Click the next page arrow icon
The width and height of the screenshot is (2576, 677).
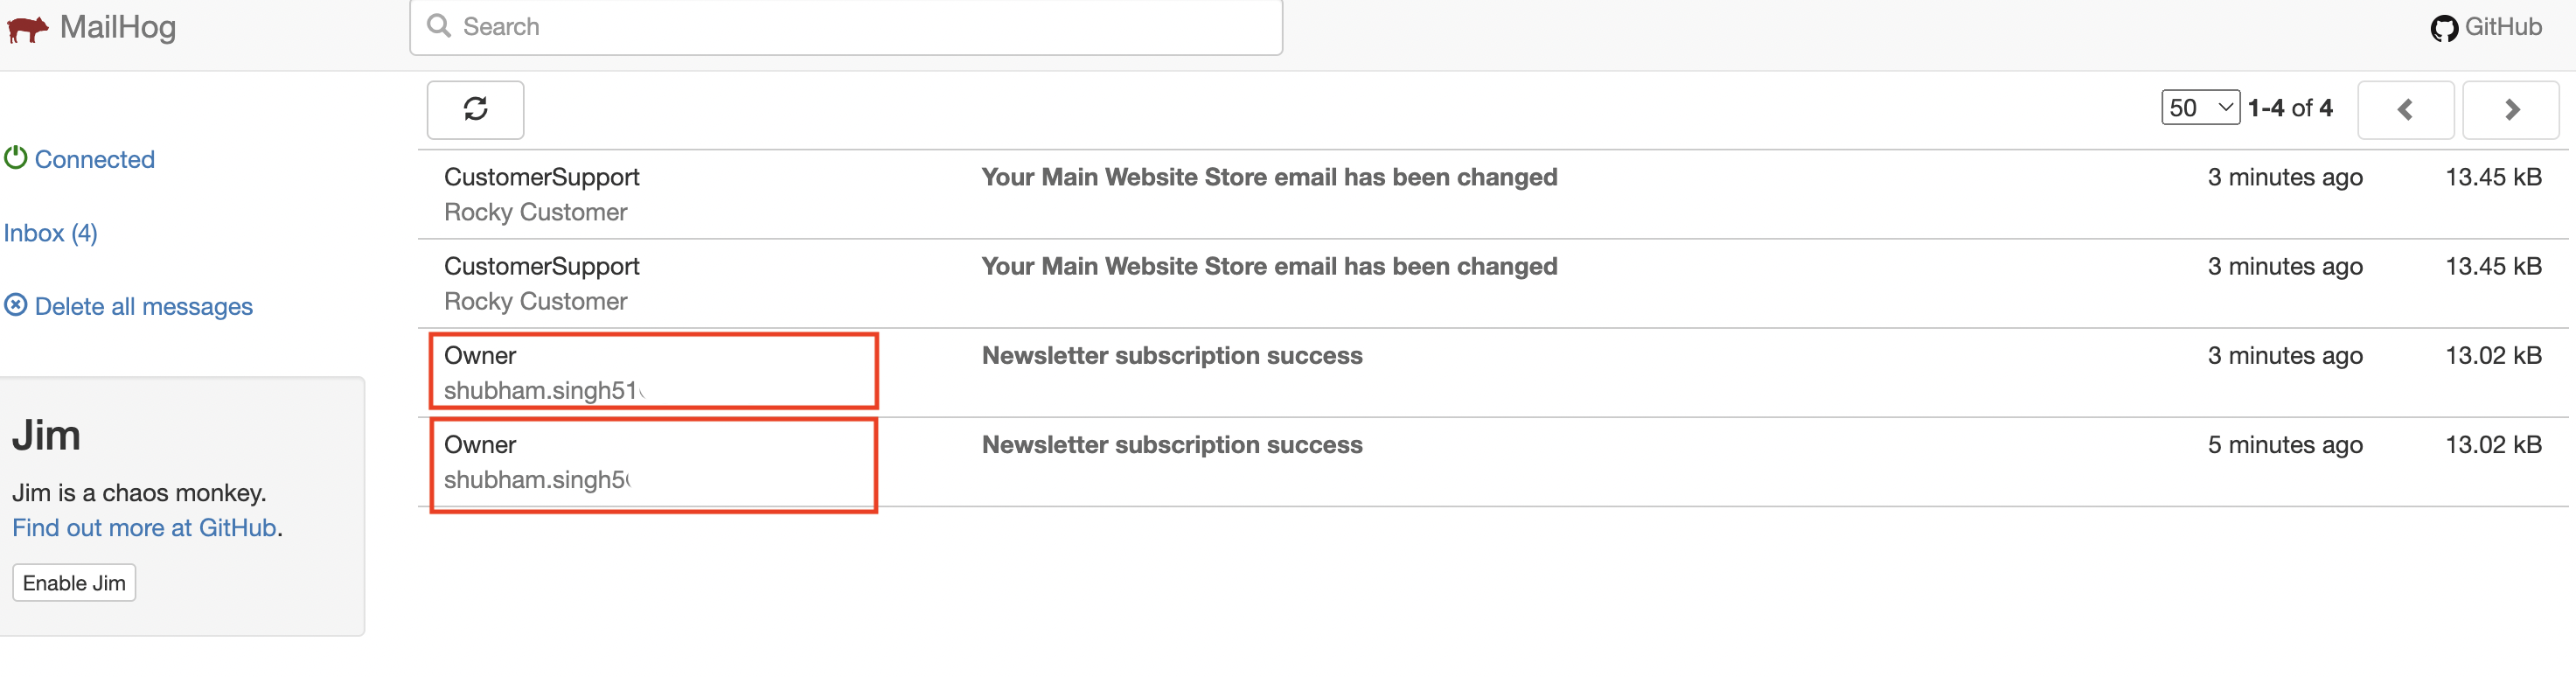(2510, 109)
